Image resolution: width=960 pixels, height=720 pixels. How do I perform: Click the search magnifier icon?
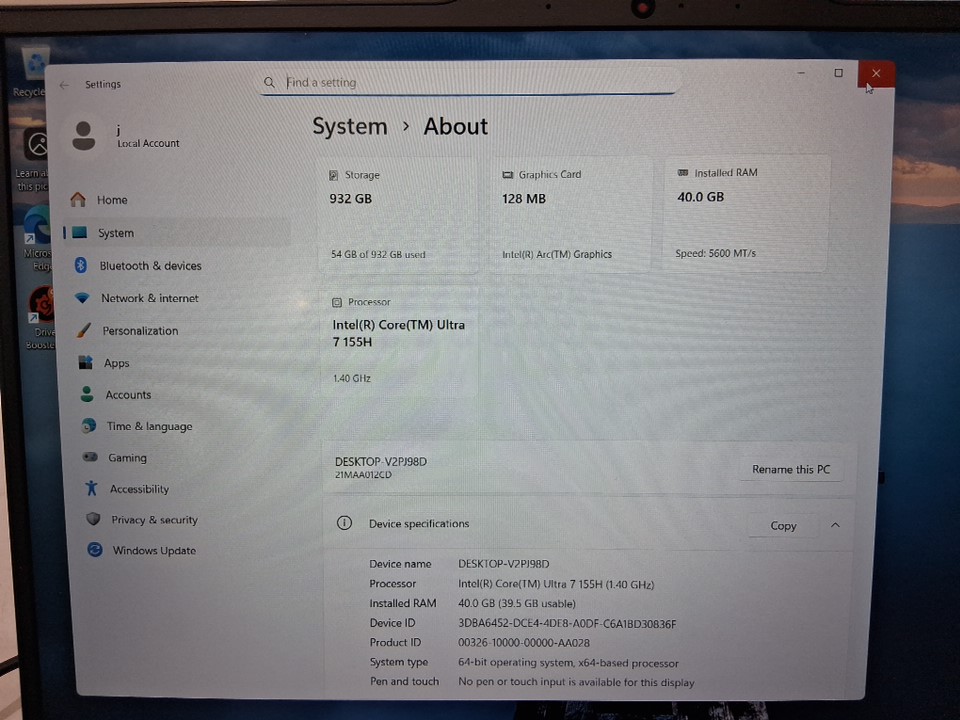(270, 83)
